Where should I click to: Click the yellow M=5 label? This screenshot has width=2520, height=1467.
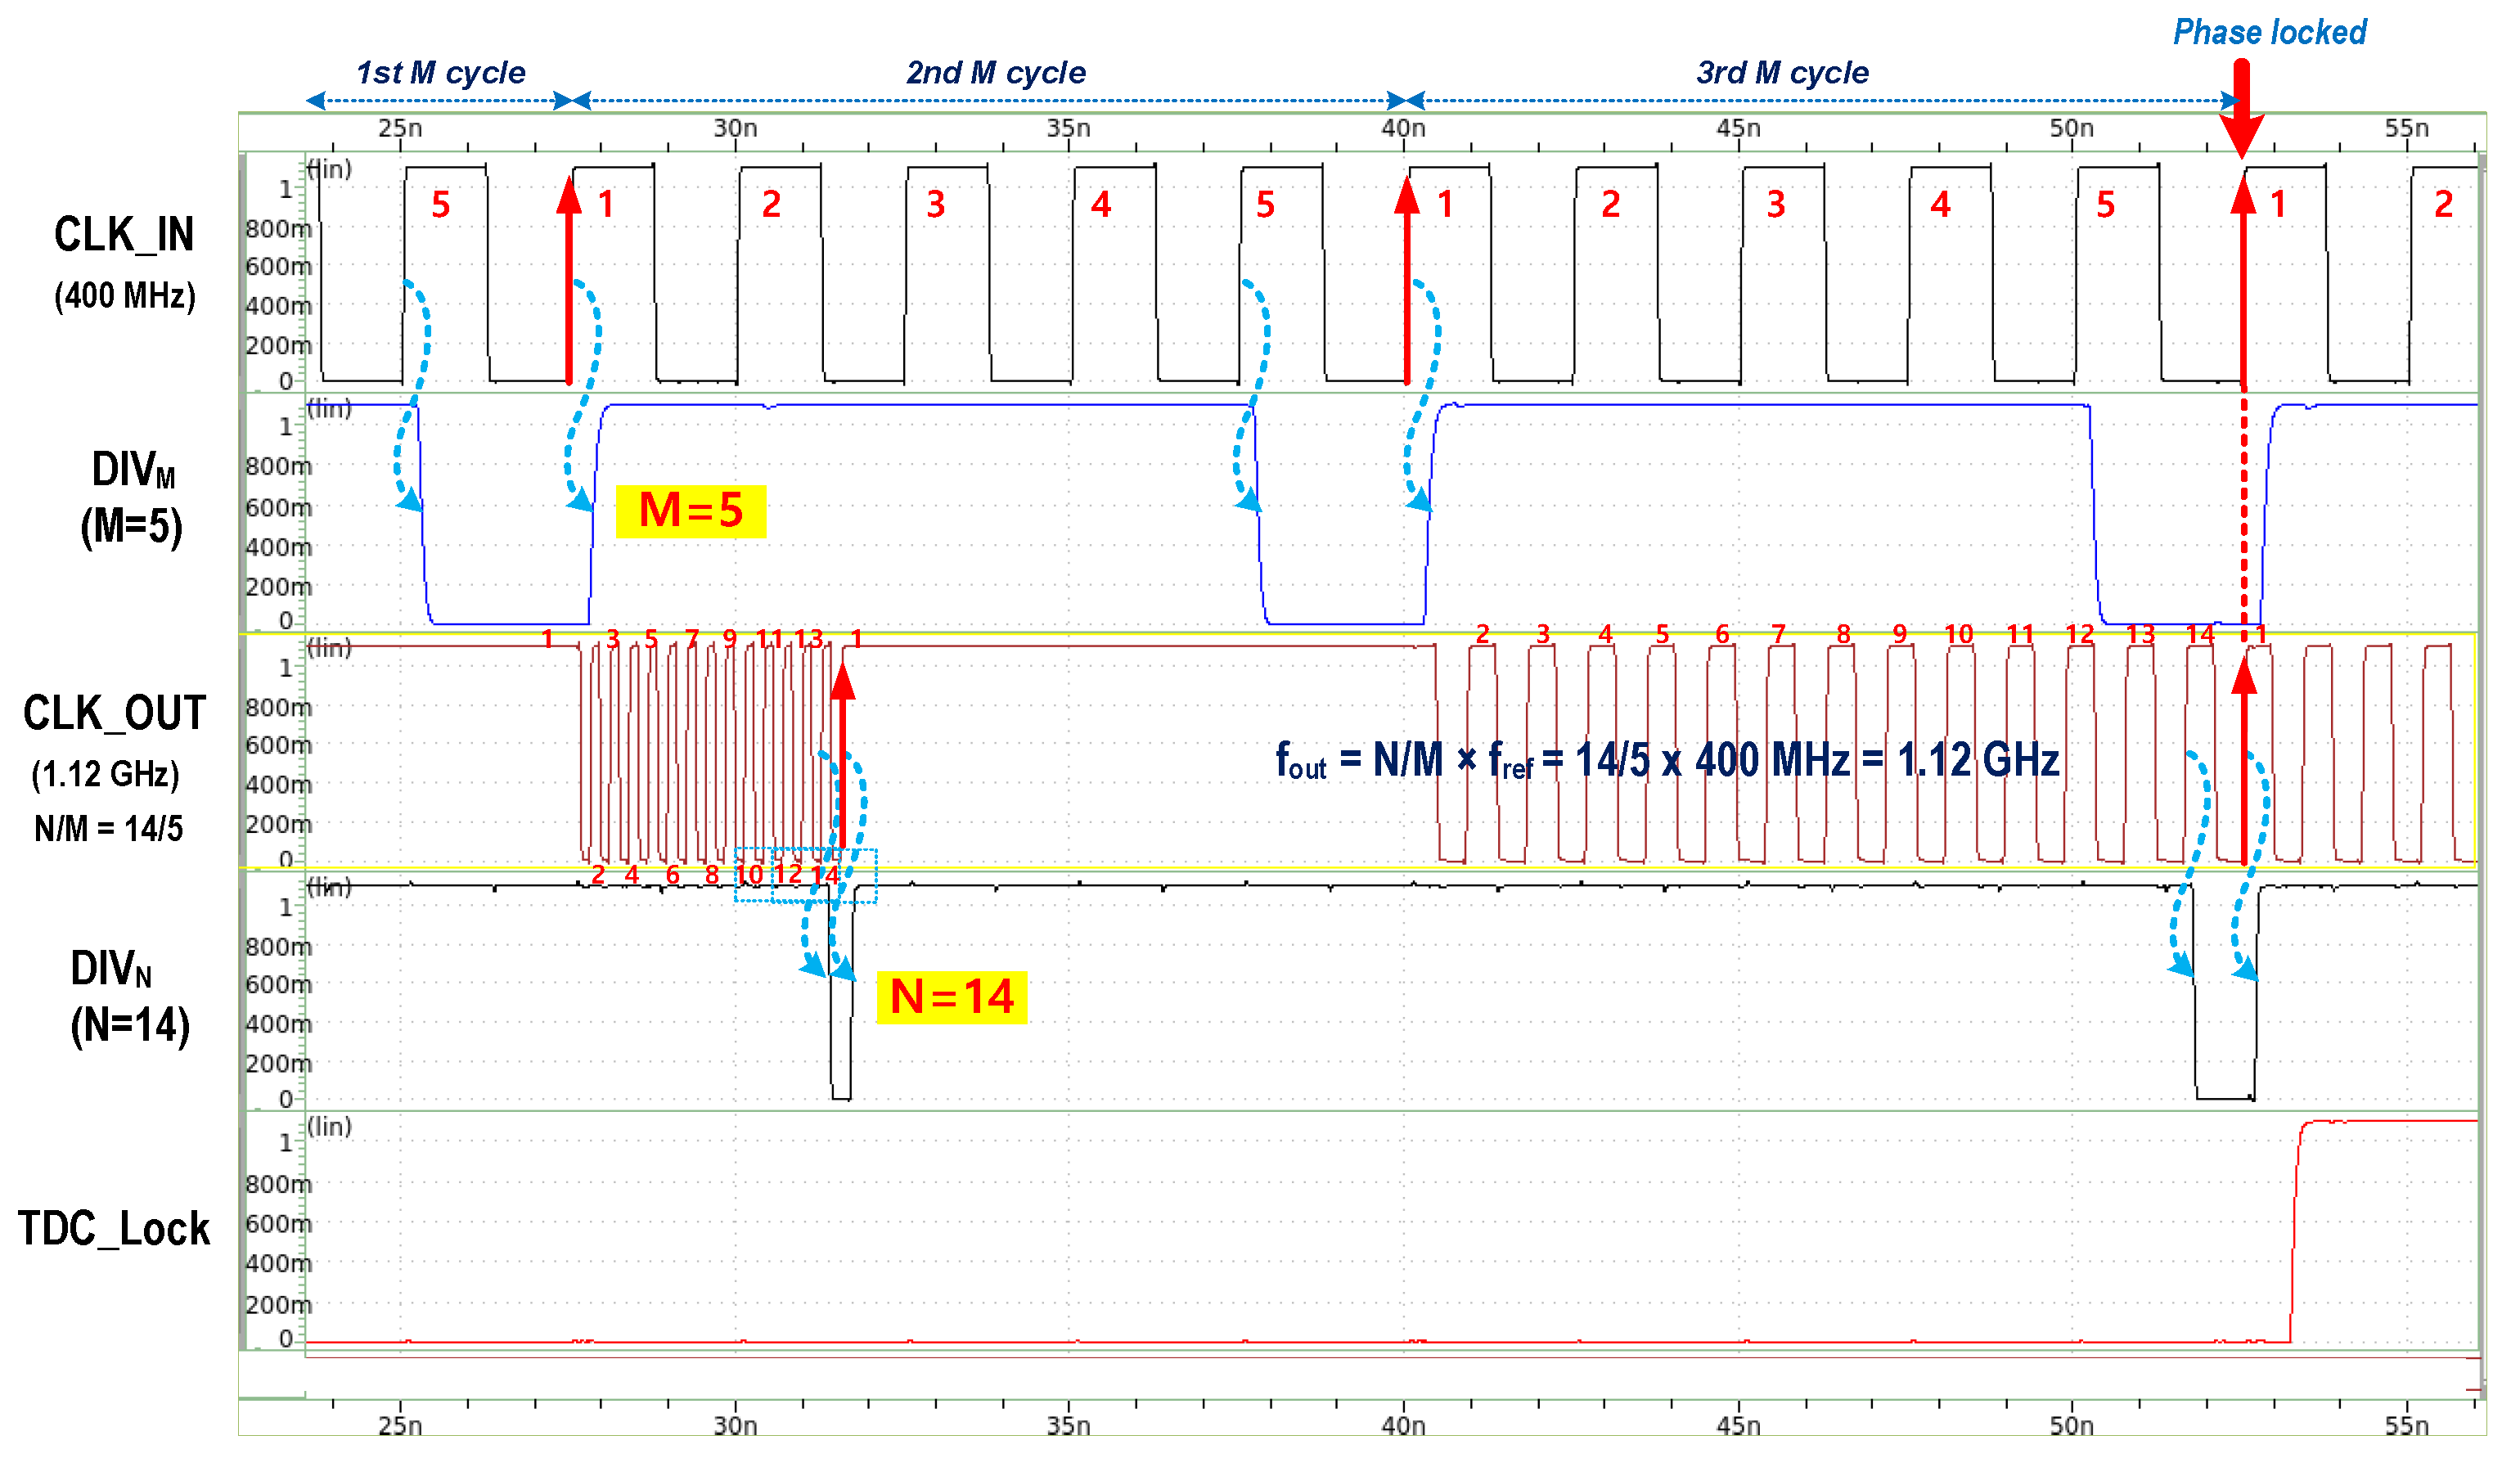click(x=690, y=511)
